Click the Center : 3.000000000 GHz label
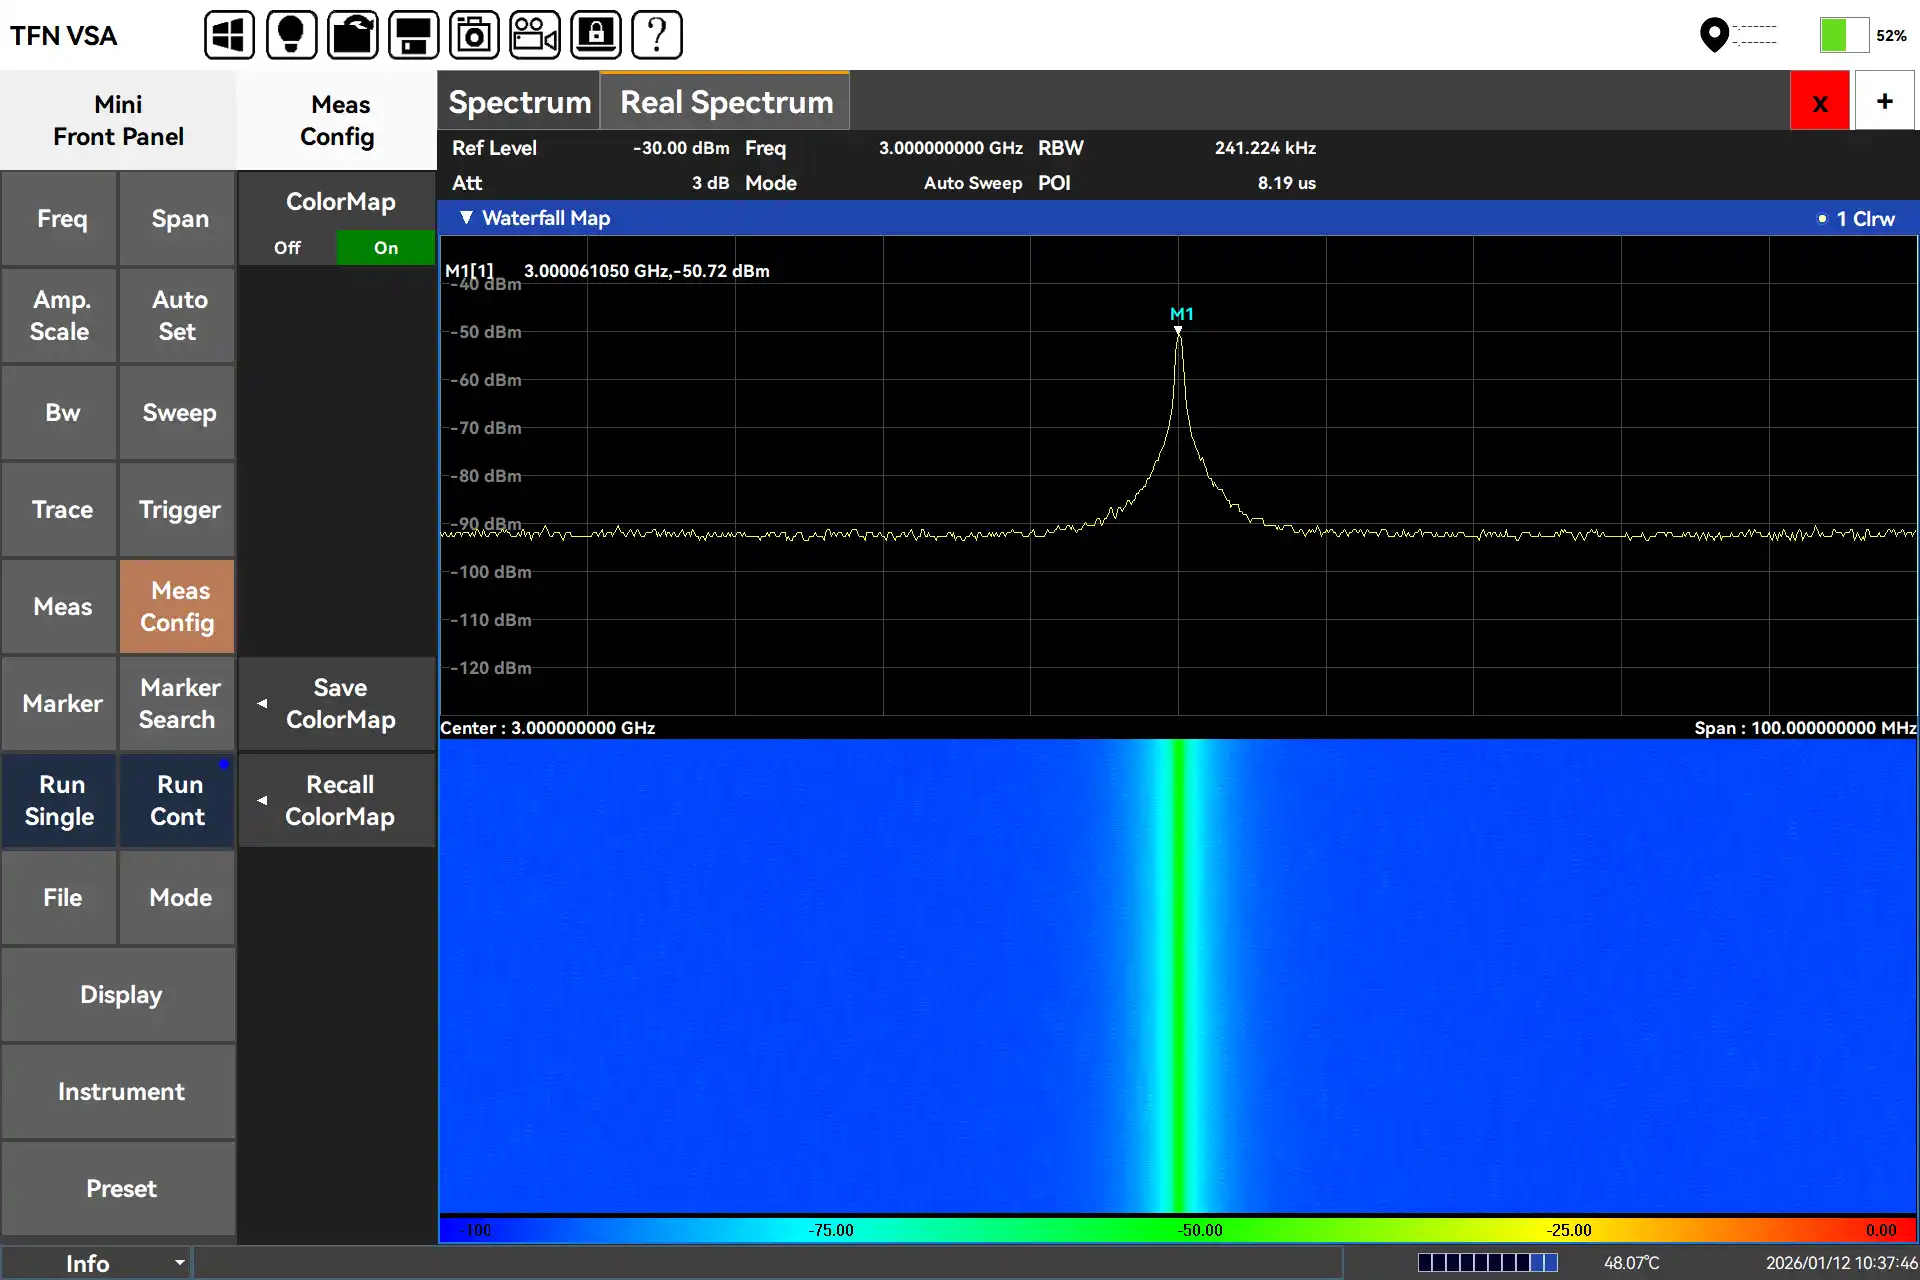This screenshot has width=1920, height=1280. click(x=548, y=728)
